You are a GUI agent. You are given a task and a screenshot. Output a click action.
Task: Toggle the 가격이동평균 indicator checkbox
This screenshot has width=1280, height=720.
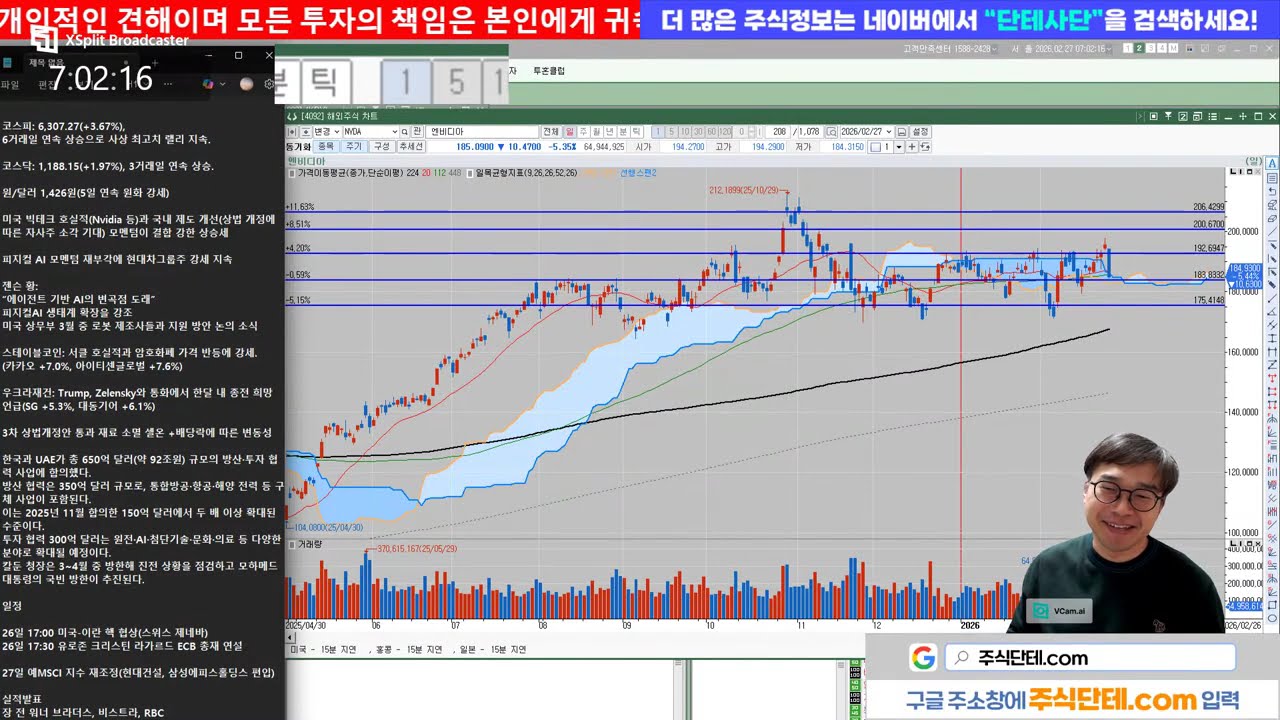(x=292, y=172)
